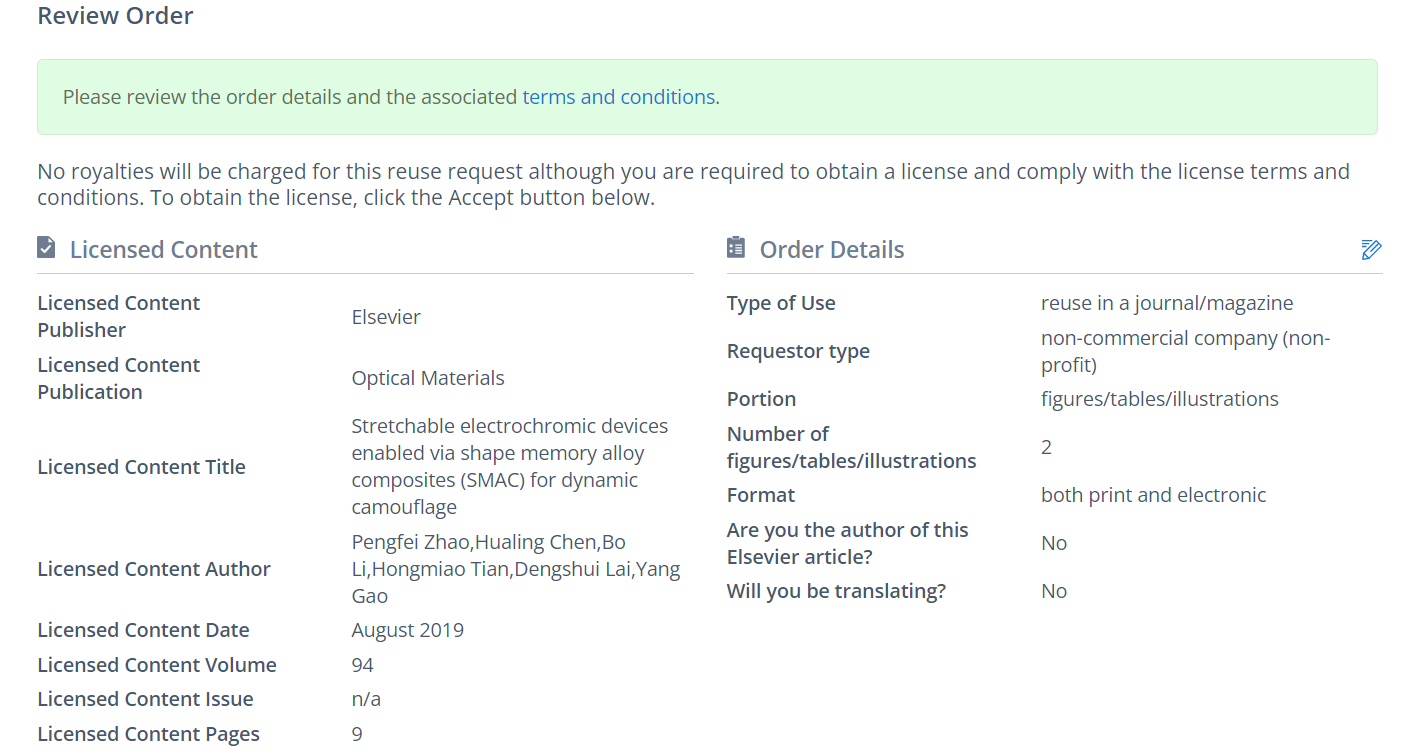This screenshot has height=754, width=1405.
Task: Click the Licensed Content document icon
Action: [46, 247]
